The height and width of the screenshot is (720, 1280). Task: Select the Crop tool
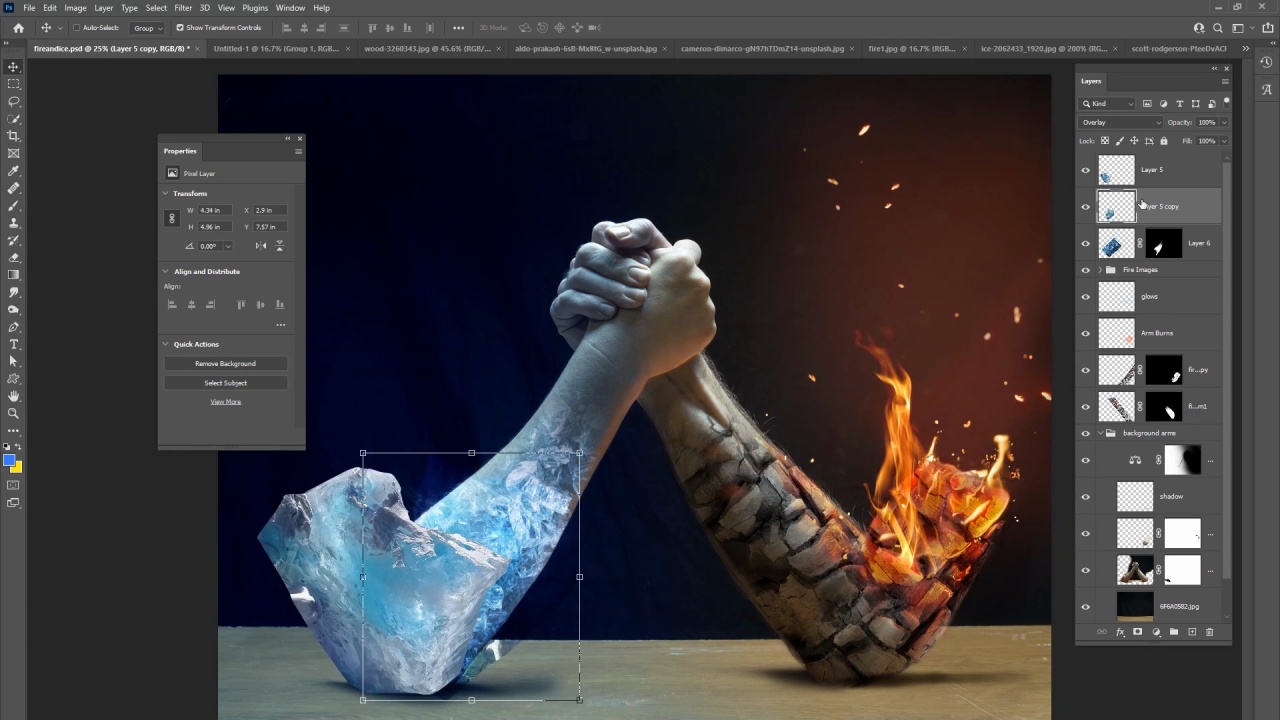[x=13, y=136]
